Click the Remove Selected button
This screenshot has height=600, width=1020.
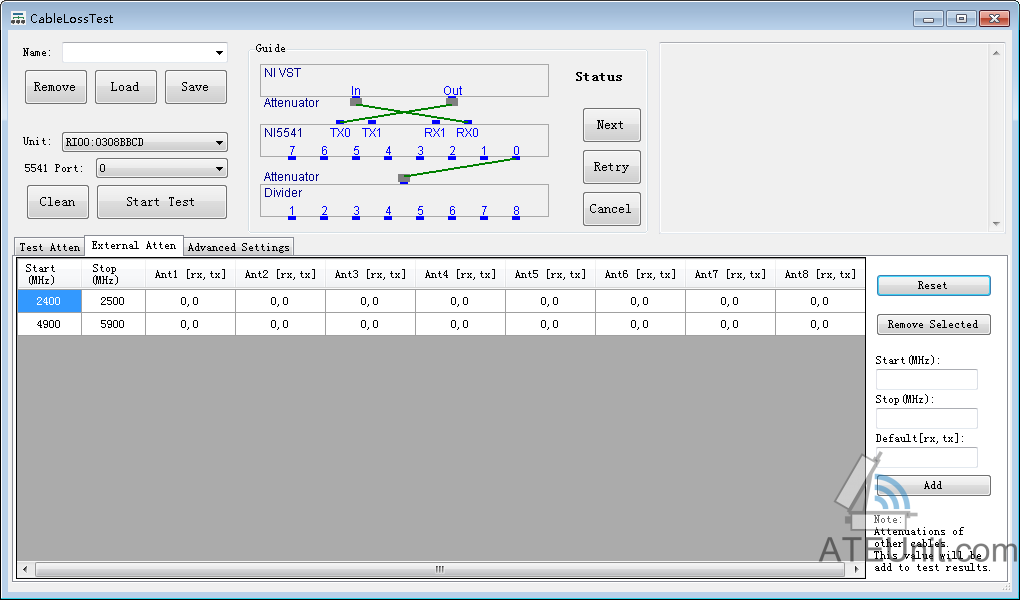pyautogui.click(x=933, y=324)
